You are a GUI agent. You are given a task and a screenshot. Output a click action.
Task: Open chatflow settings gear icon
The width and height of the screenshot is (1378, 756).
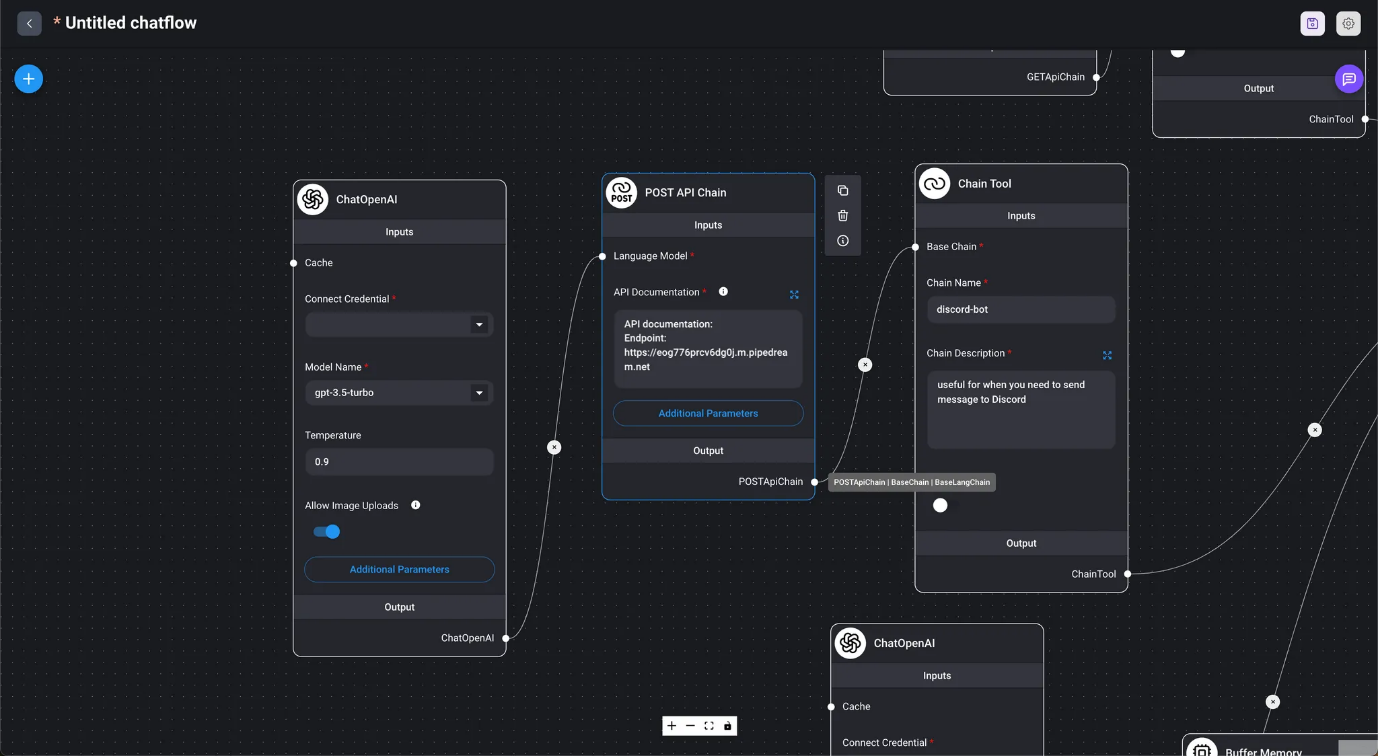coord(1348,24)
